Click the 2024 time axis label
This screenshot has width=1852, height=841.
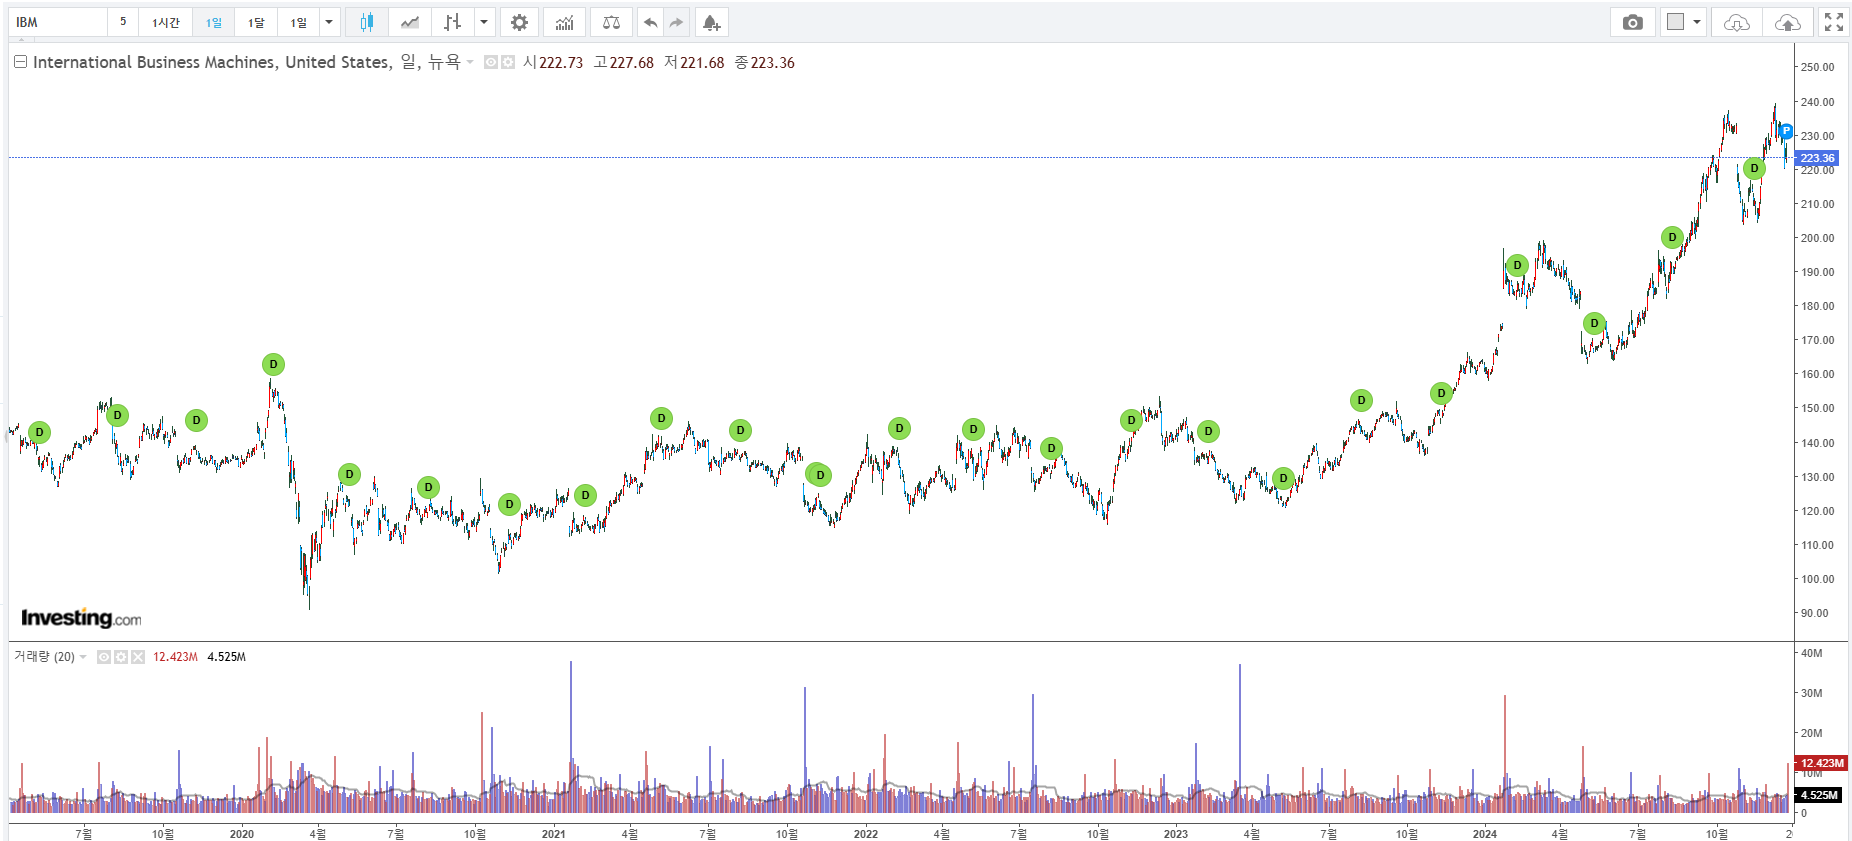point(1485,833)
